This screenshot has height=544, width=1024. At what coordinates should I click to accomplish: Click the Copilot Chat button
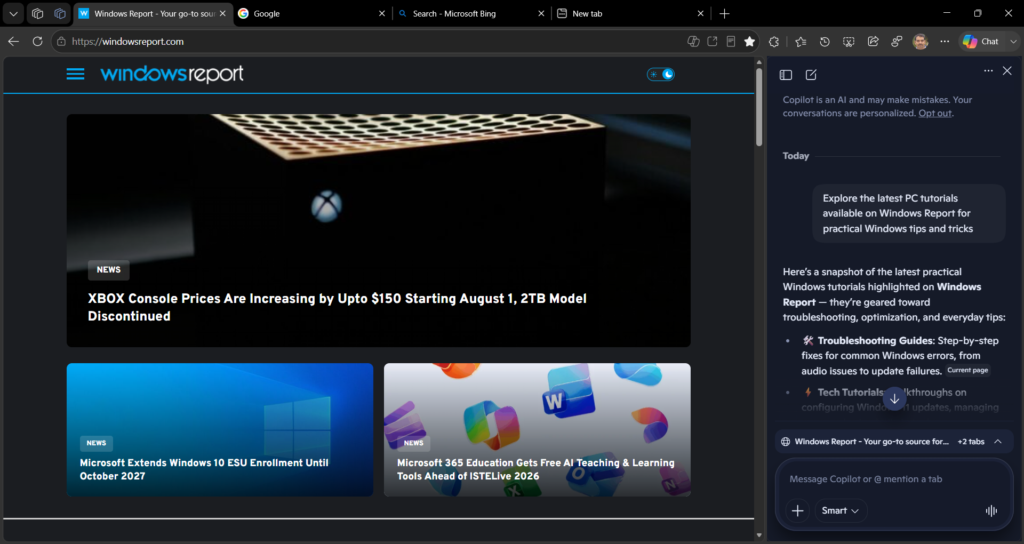tap(981, 41)
